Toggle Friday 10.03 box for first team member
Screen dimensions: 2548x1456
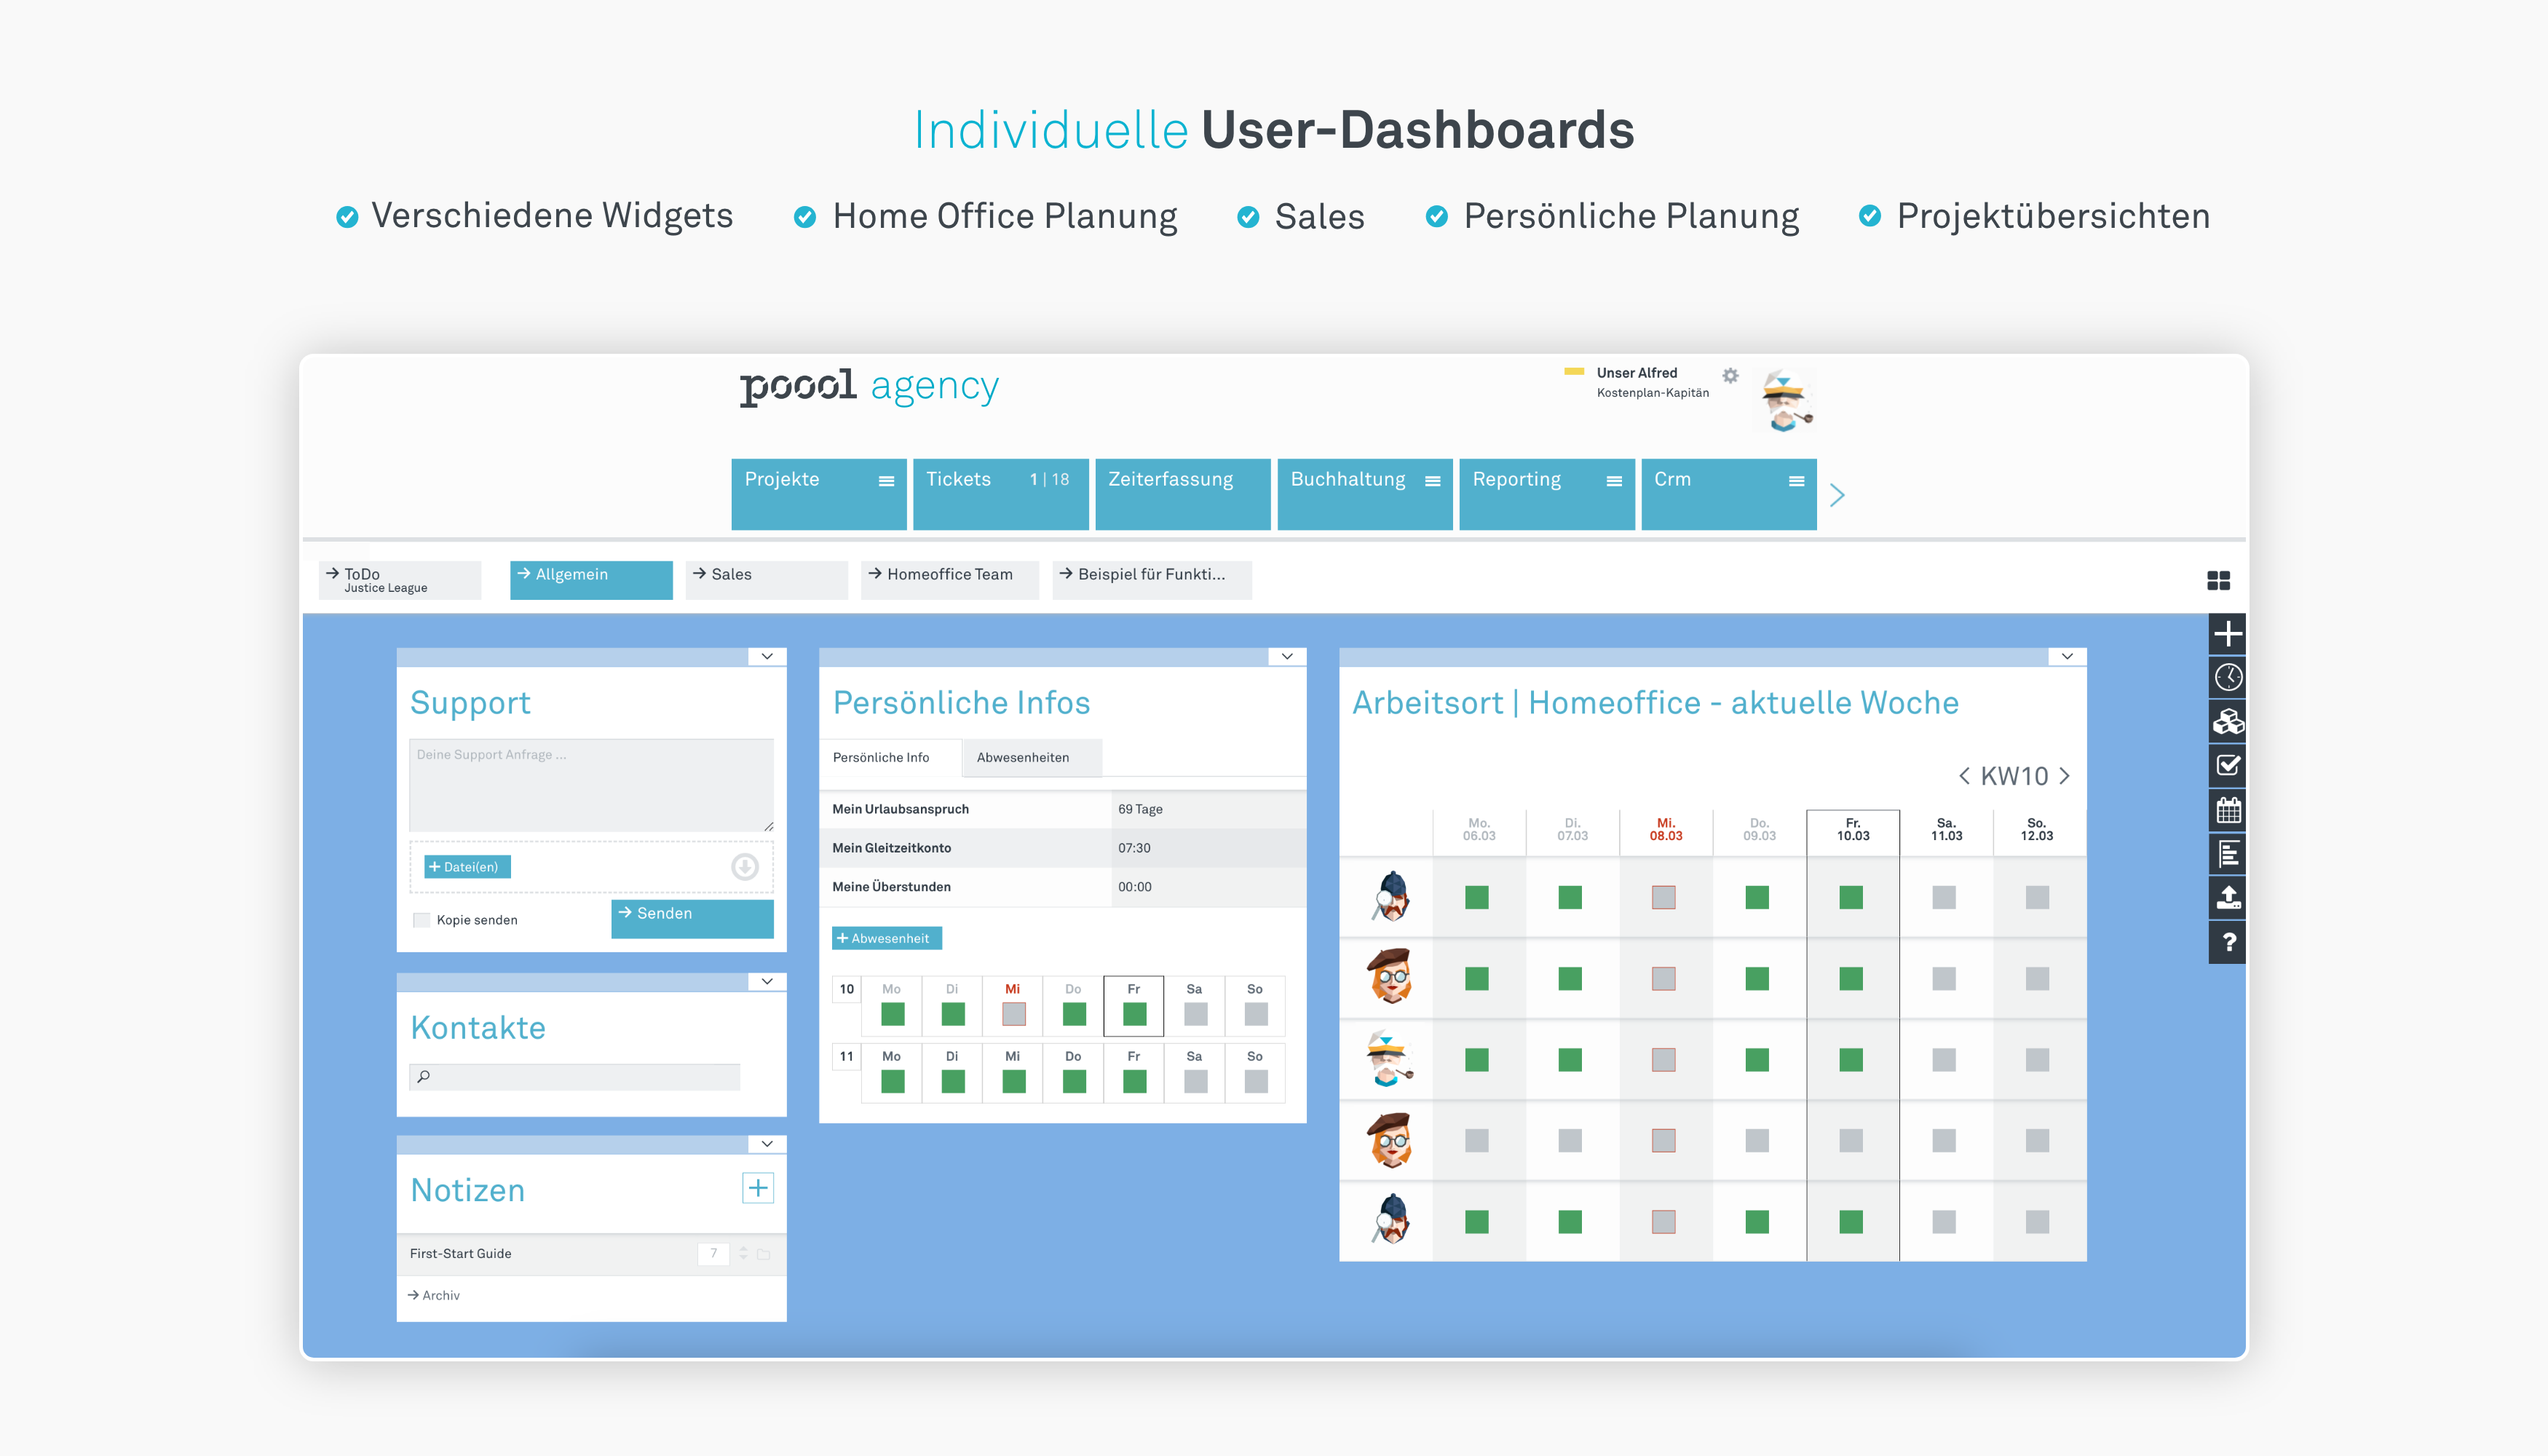(x=1851, y=897)
